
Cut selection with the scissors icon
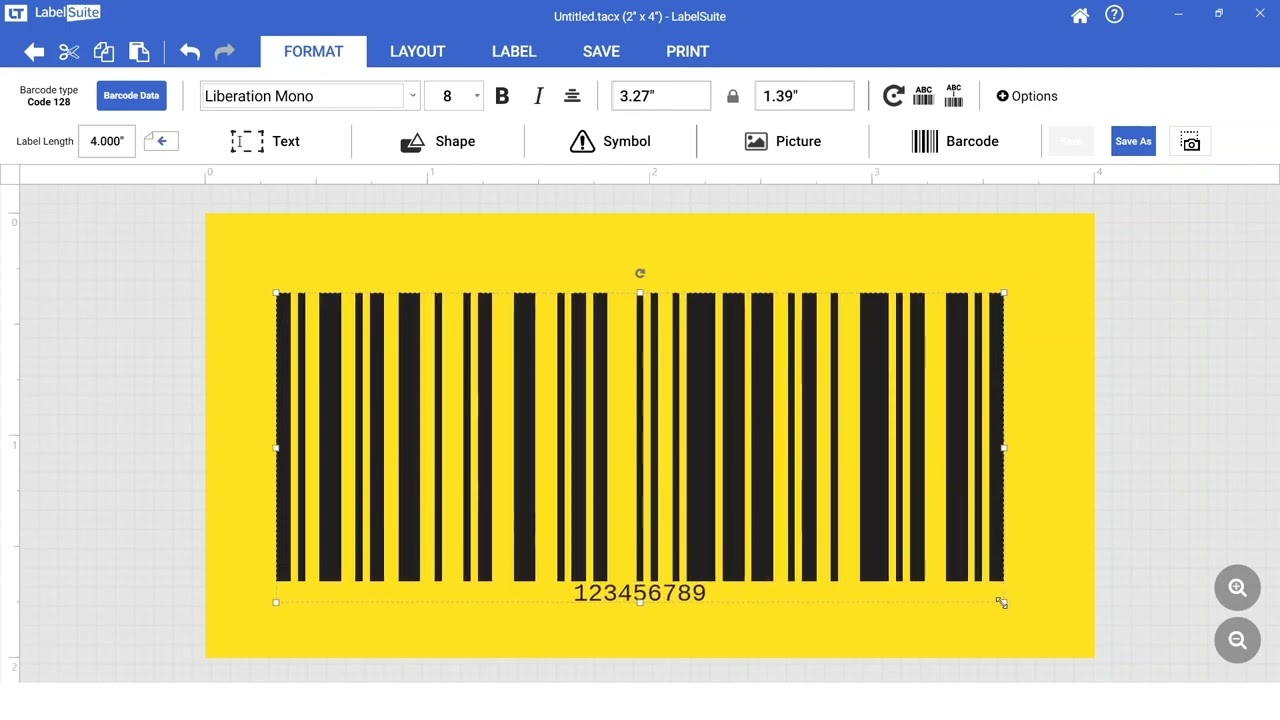[69, 52]
